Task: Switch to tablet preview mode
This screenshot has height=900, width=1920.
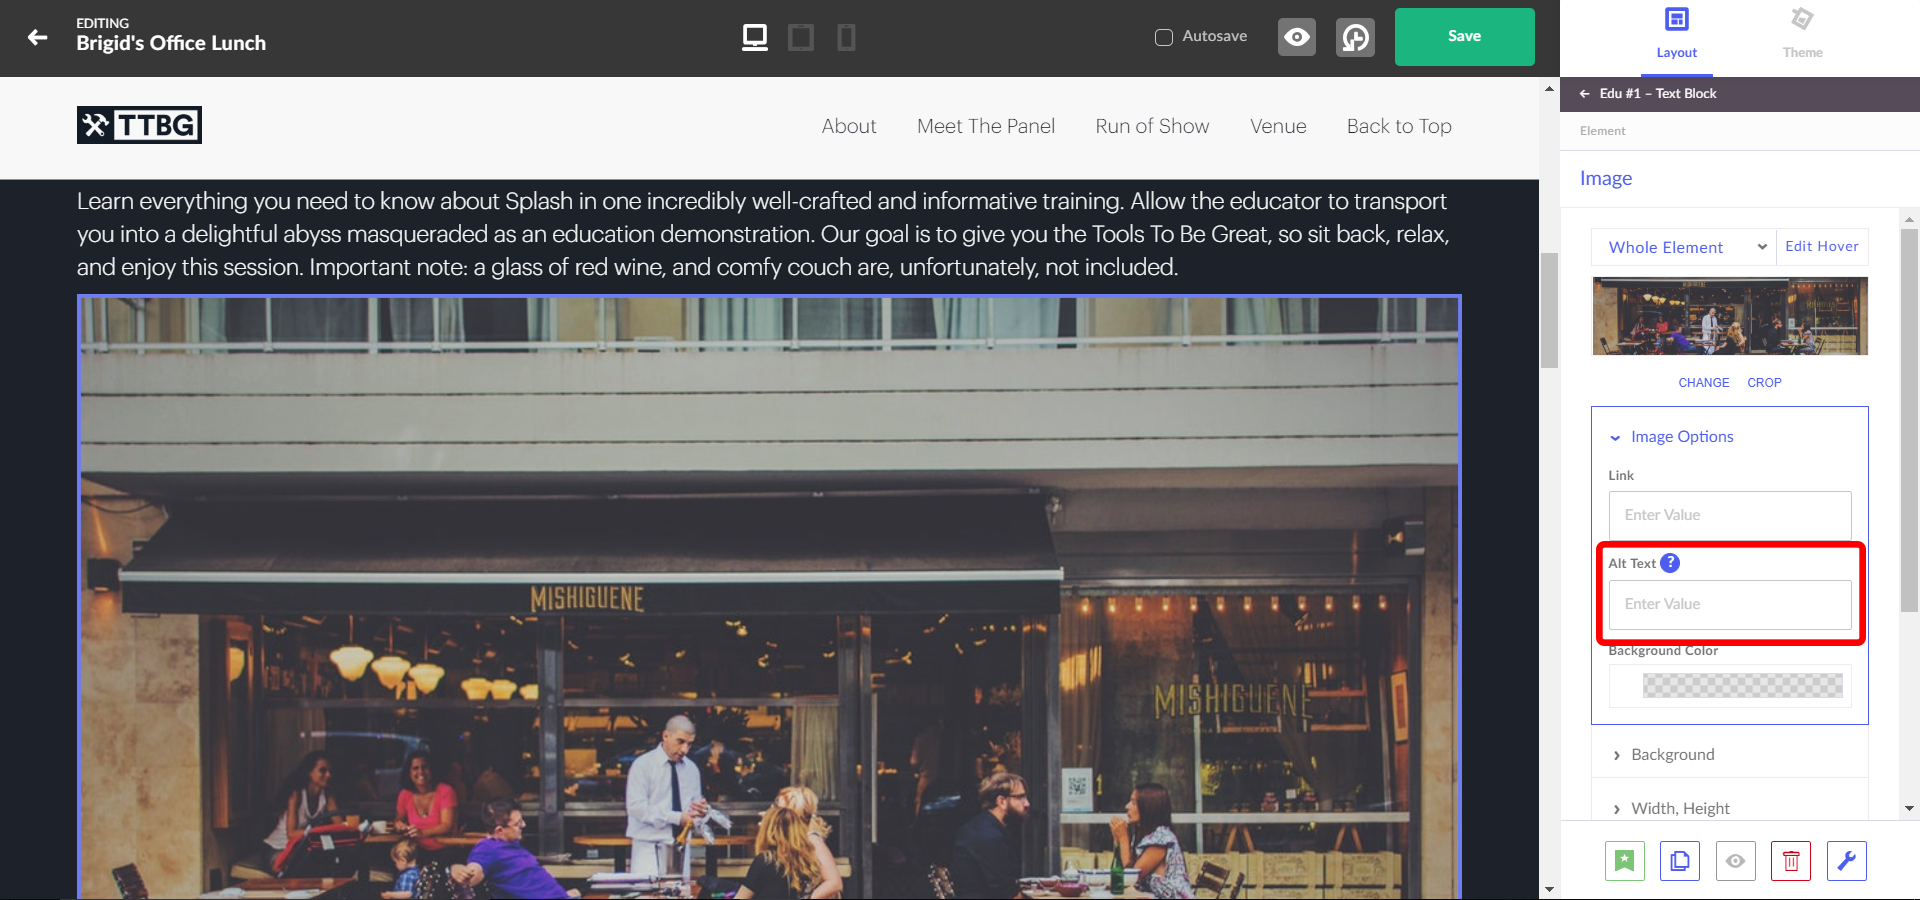Action: pos(801,38)
